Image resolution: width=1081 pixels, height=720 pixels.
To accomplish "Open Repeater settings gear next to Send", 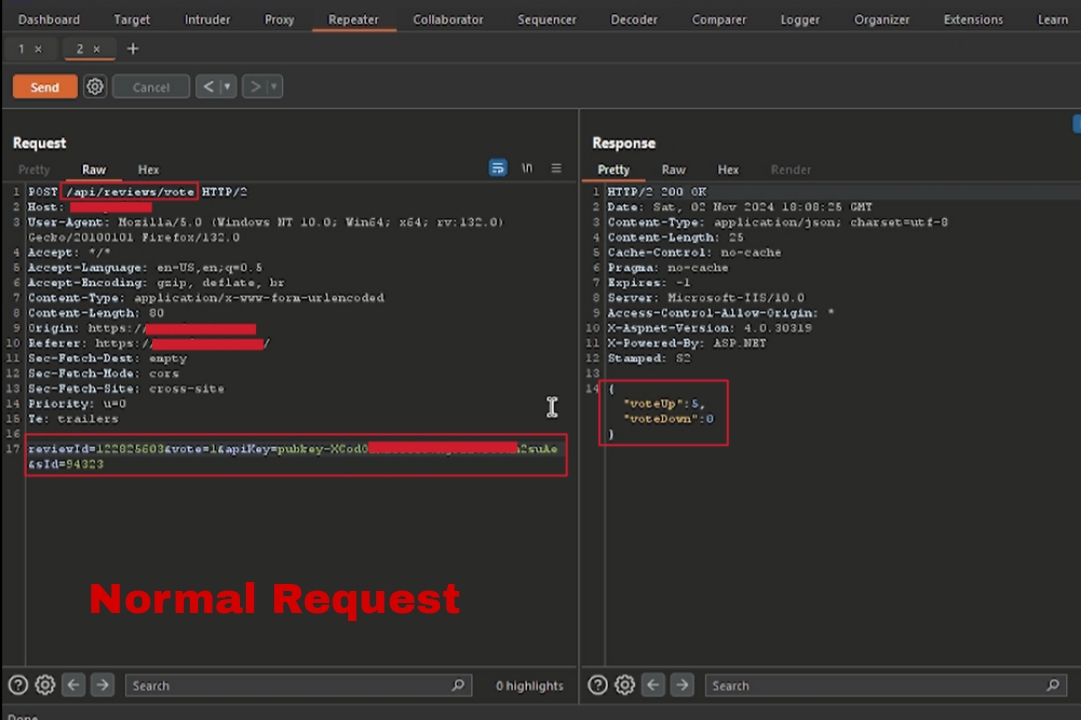I will pyautogui.click(x=95, y=87).
